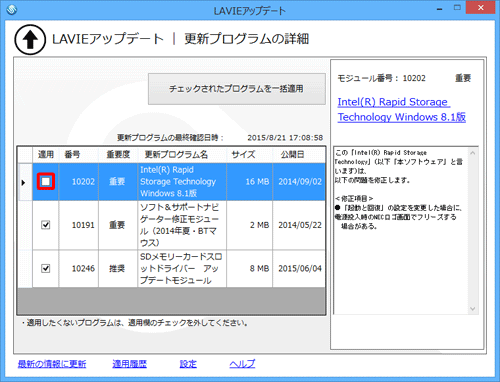Select module number 10191 cell

click(79, 225)
